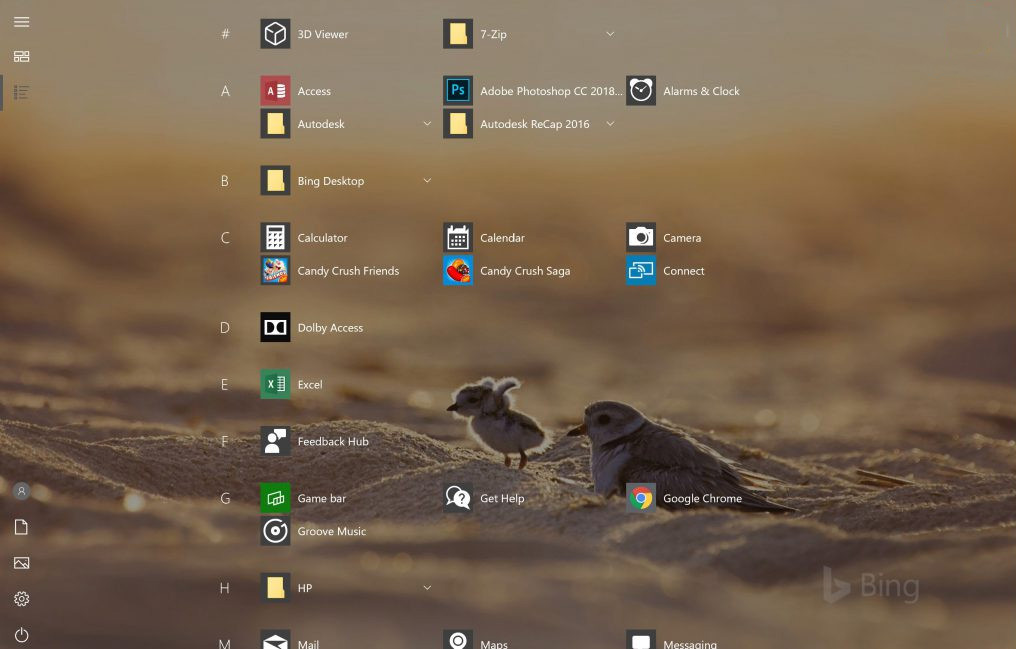The height and width of the screenshot is (649, 1016).
Task: Expand the Bing Desktop folder chevron
Action: (x=427, y=181)
